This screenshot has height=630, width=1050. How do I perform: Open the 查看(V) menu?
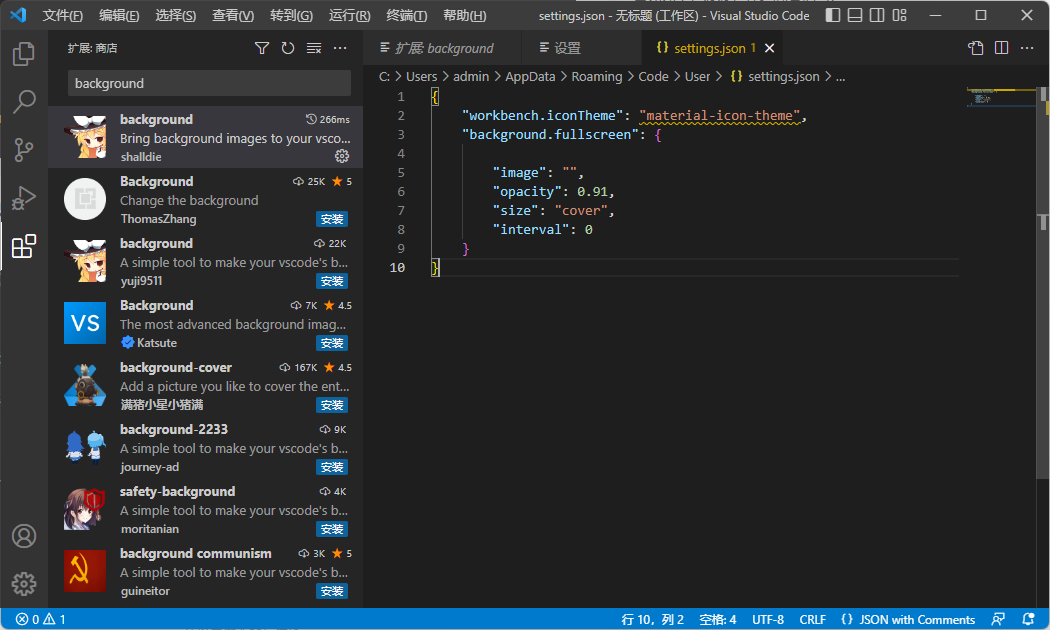tap(233, 15)
